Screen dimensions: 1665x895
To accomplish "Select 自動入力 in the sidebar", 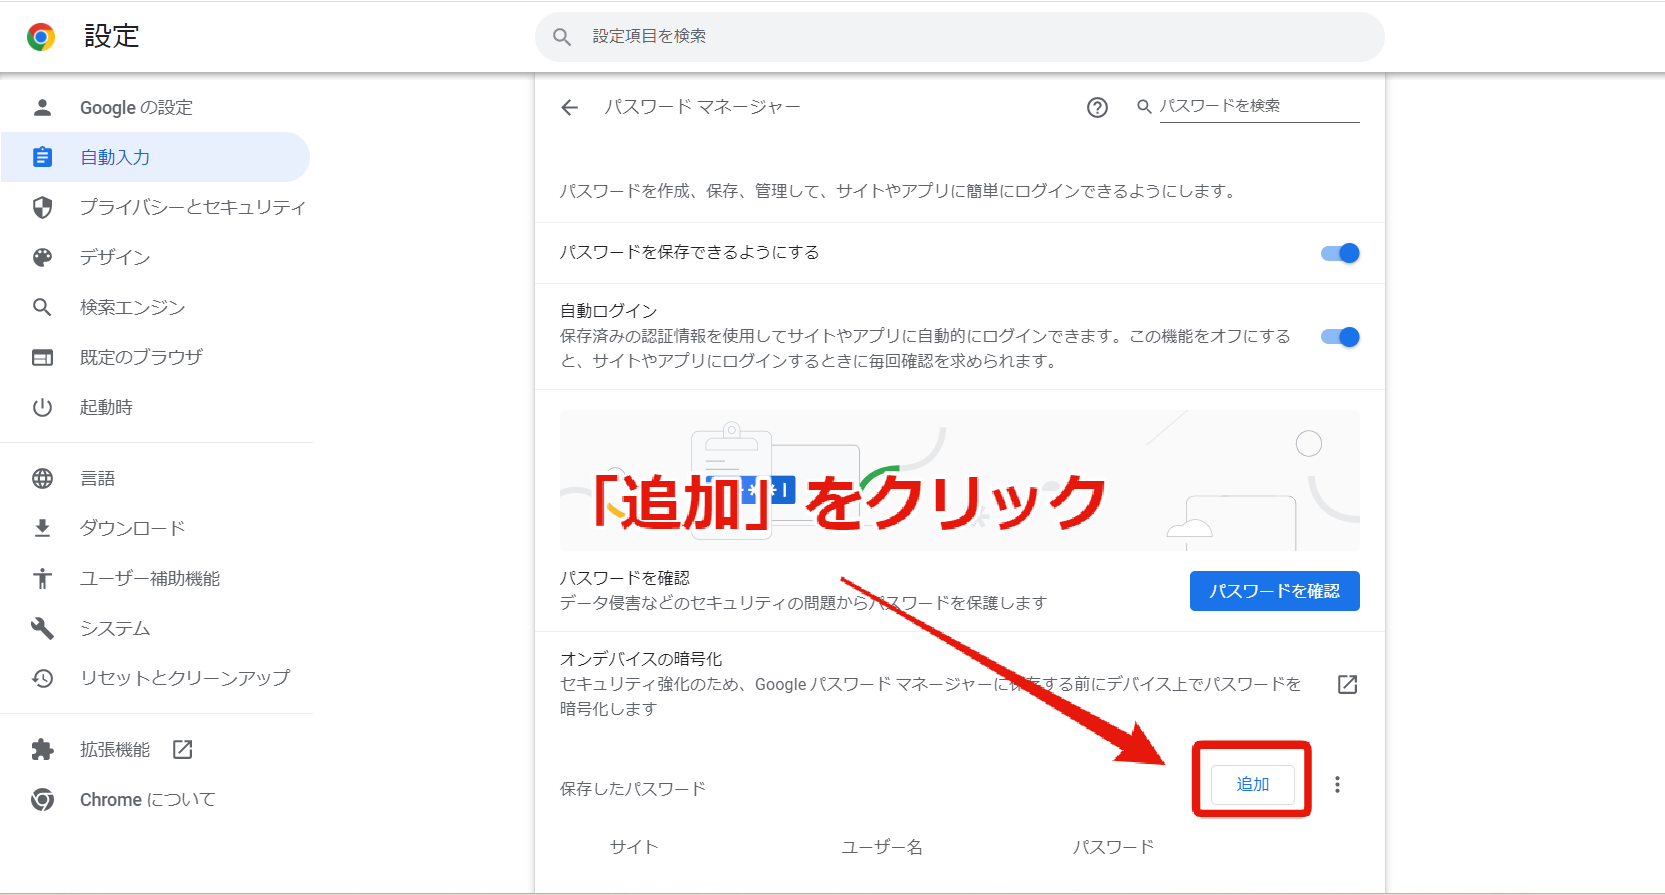I will click(155, 157).
